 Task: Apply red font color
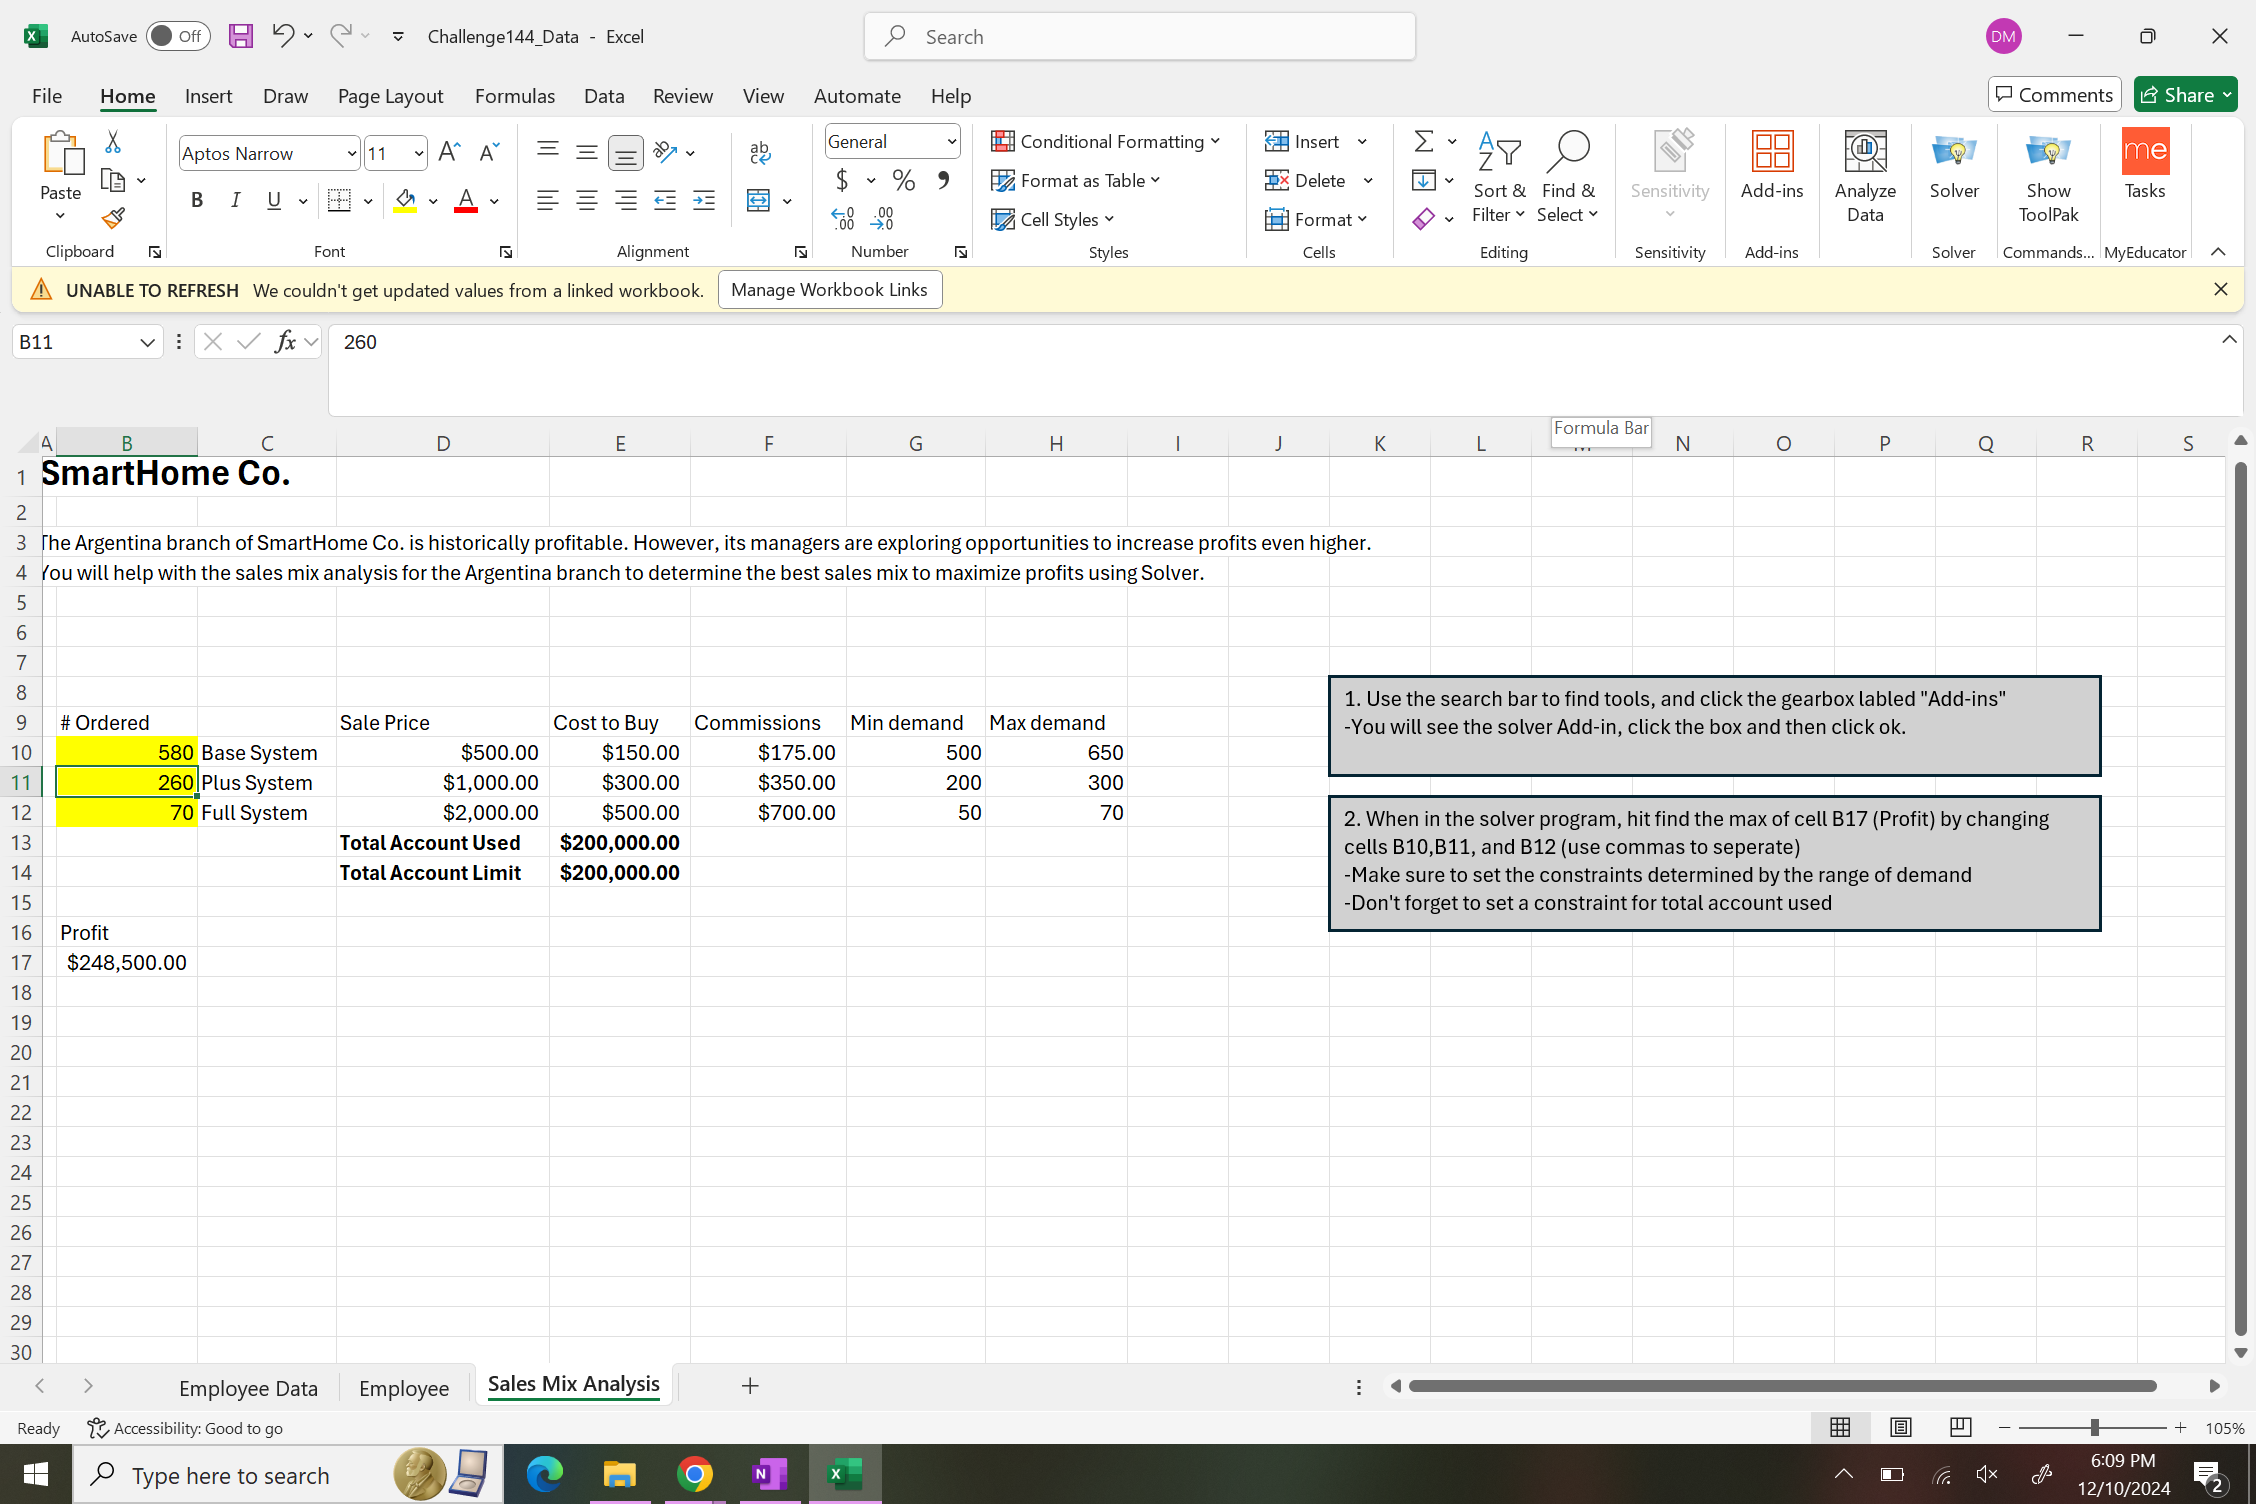[466, 201]
